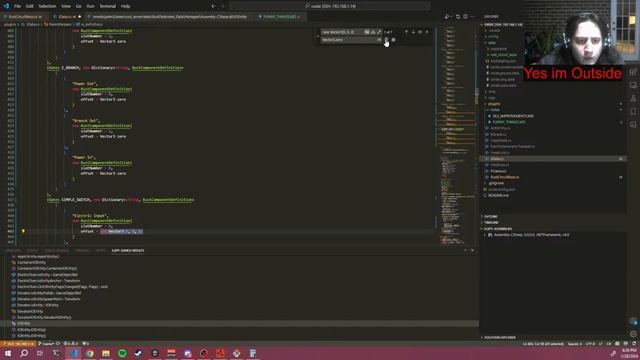640x360 pixels.
Task: Toggle Match Case in find widget
Action: coord(367,32)
